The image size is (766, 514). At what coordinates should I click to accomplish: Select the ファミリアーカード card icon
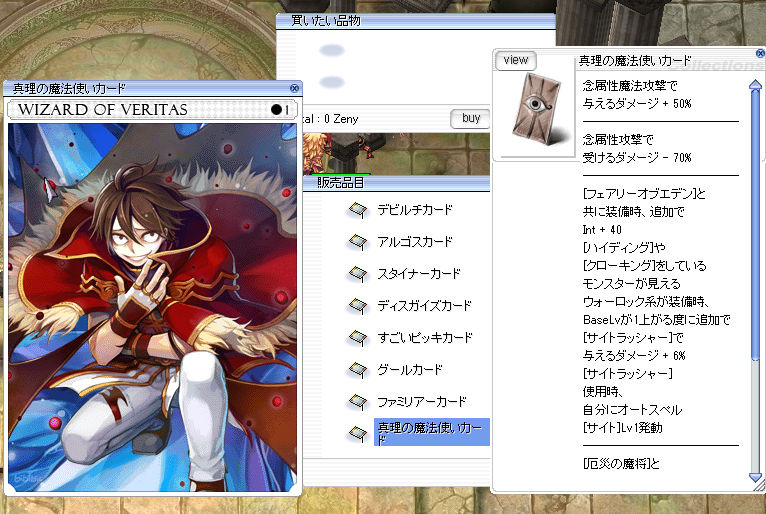(x=357, y=402)
